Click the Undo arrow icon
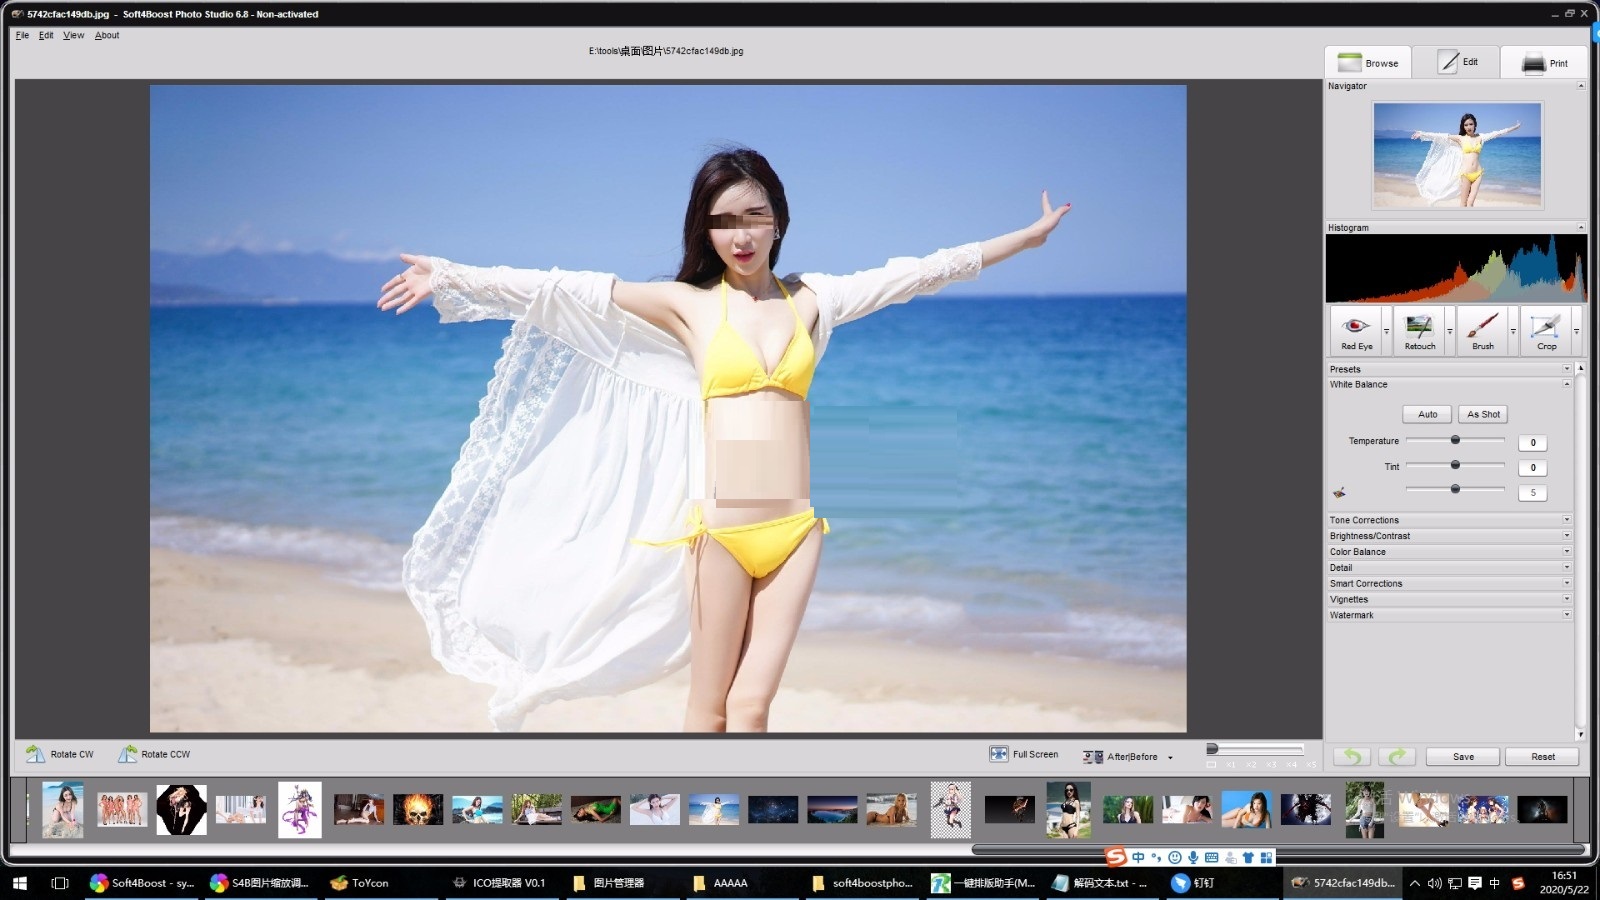1600x900 pixels. [x=1352, y=756]
